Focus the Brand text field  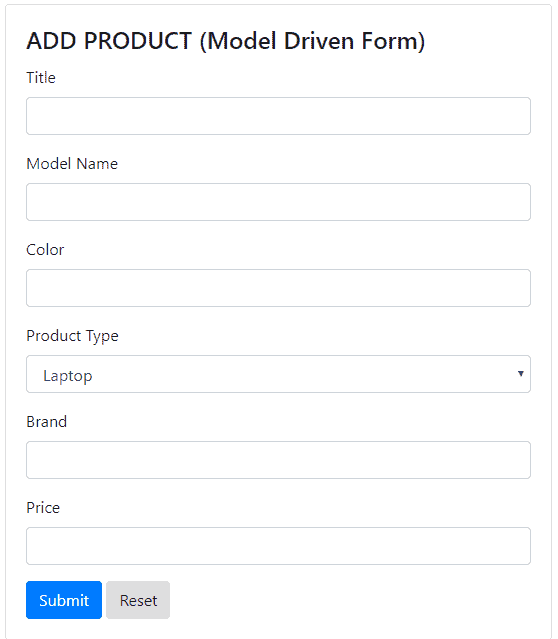pyautogui.click(x=278, y=460)
